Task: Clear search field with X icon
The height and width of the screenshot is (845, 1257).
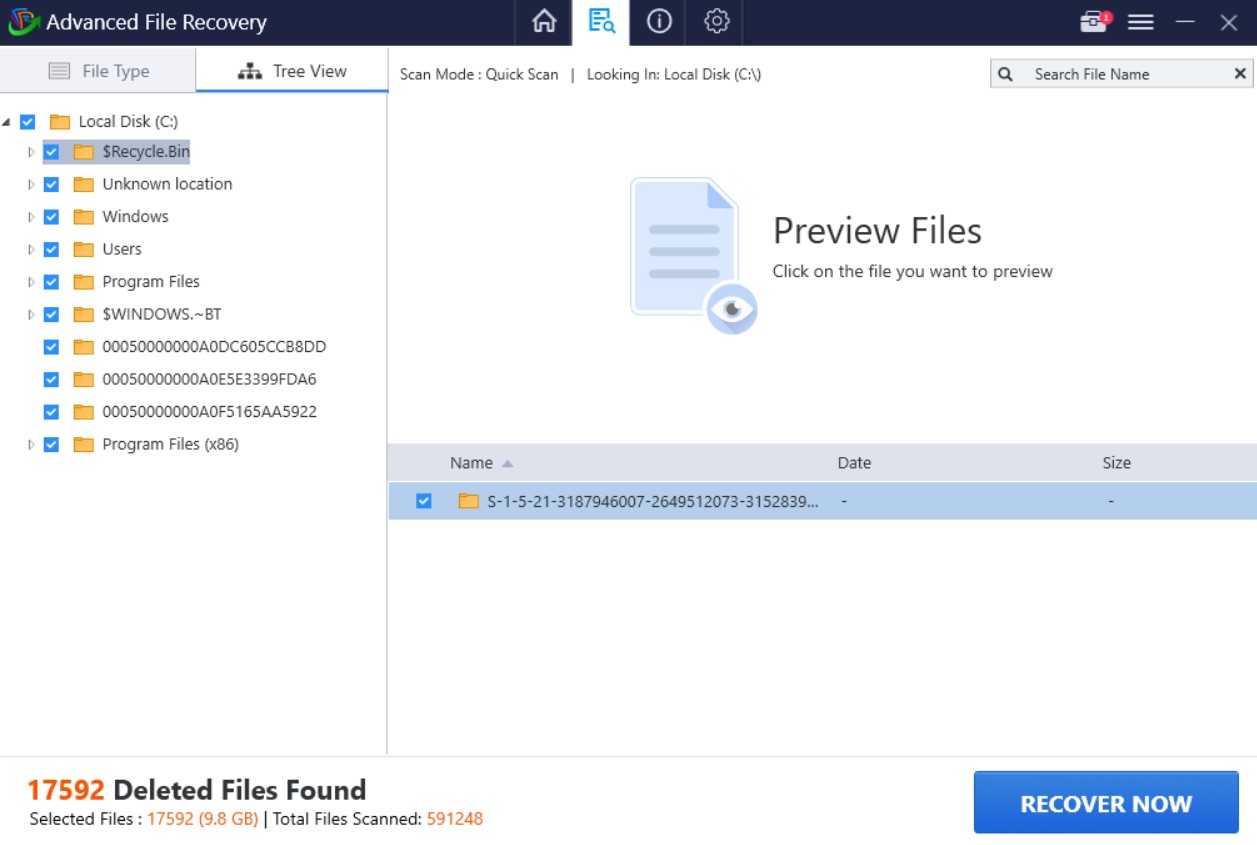Action: coord(1240,74)
